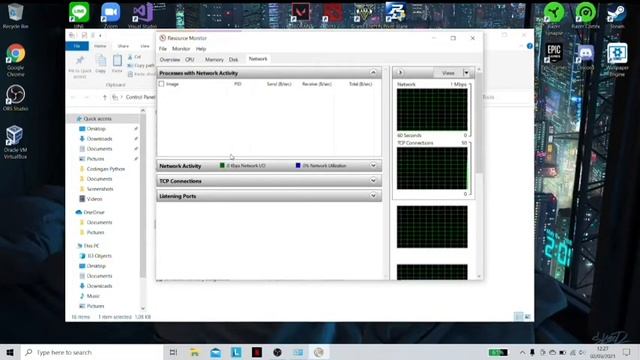Select OneDrive in the navigation pane
640x360 pixels.
tap(94, 212)
